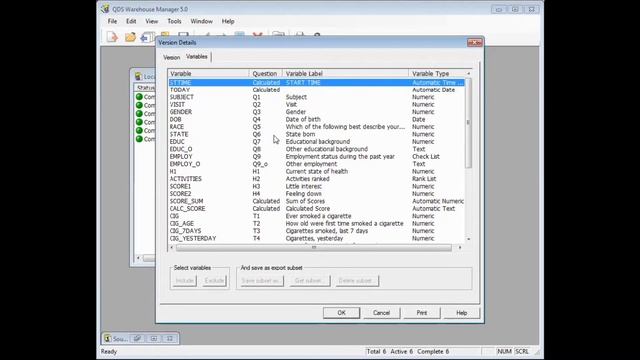Sort by the Variable Type column header
640x360 pixels.
click(x=436, y=73)
